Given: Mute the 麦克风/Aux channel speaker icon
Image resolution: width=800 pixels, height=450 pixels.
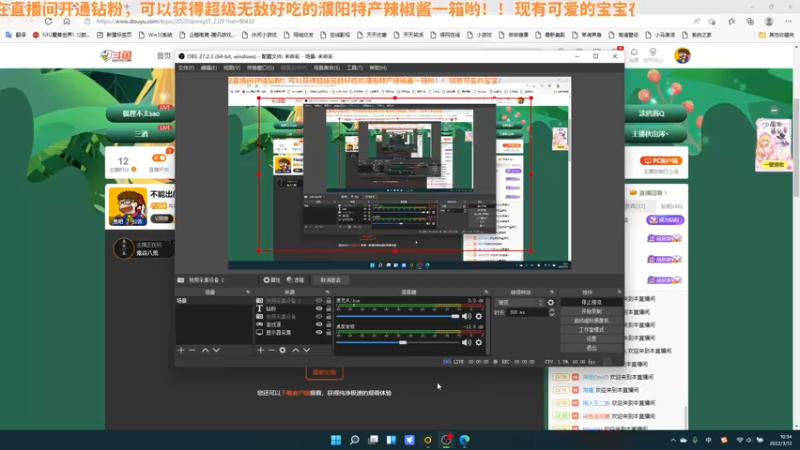Looking at the screenshot, I should (466, 316).
